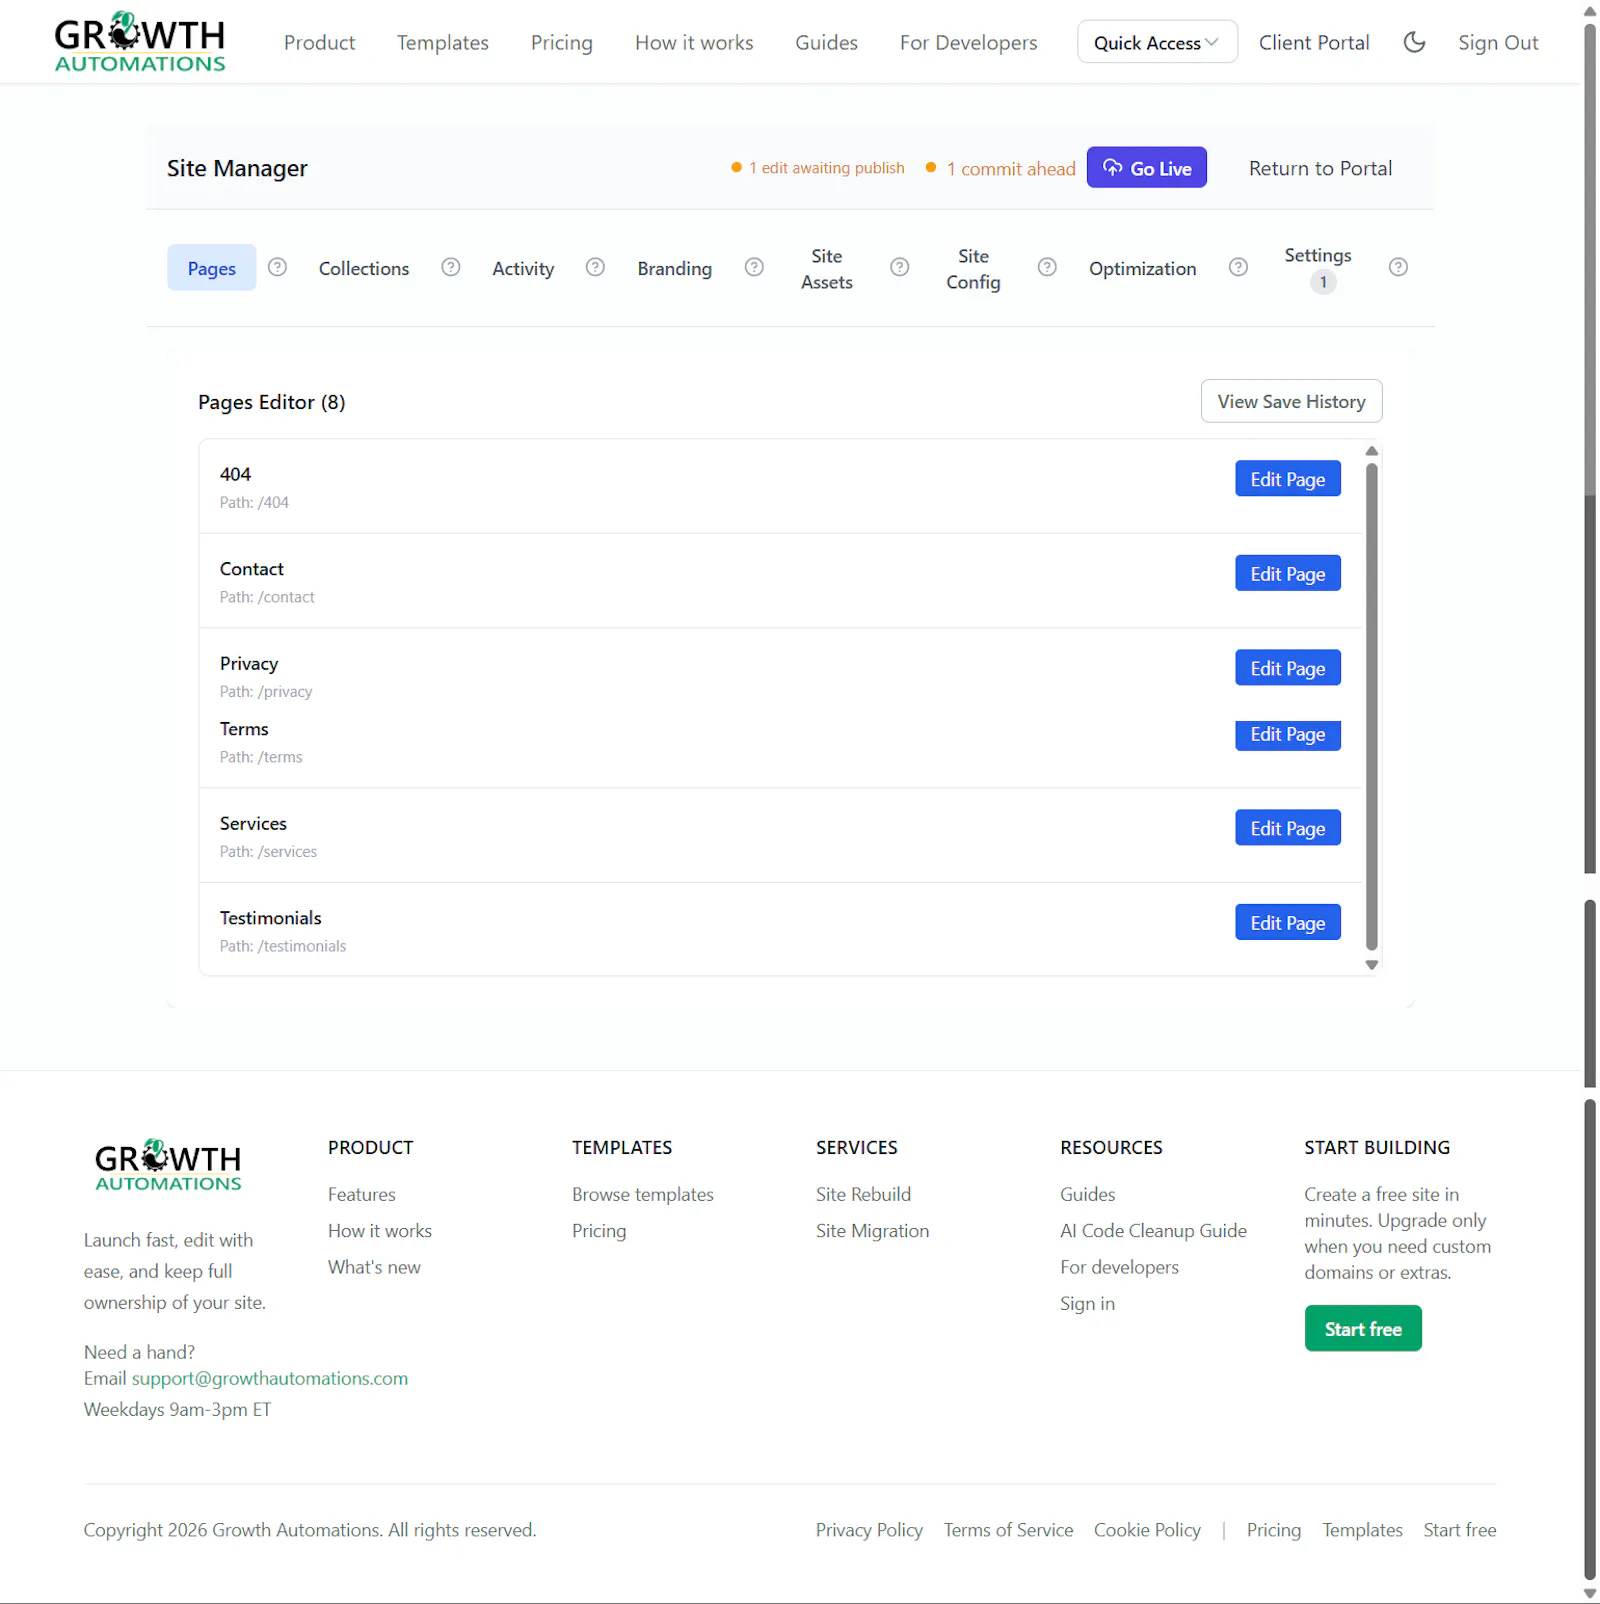Open Site Rebuild footer link
Viewport: 1600px width, 1604px height.
(x=863, y=1194)
